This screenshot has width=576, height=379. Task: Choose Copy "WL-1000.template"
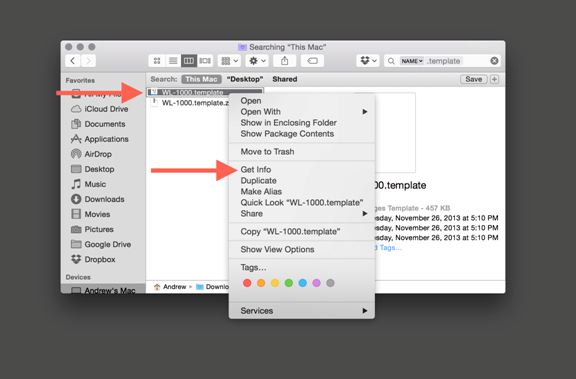click(x=302, y=232)
